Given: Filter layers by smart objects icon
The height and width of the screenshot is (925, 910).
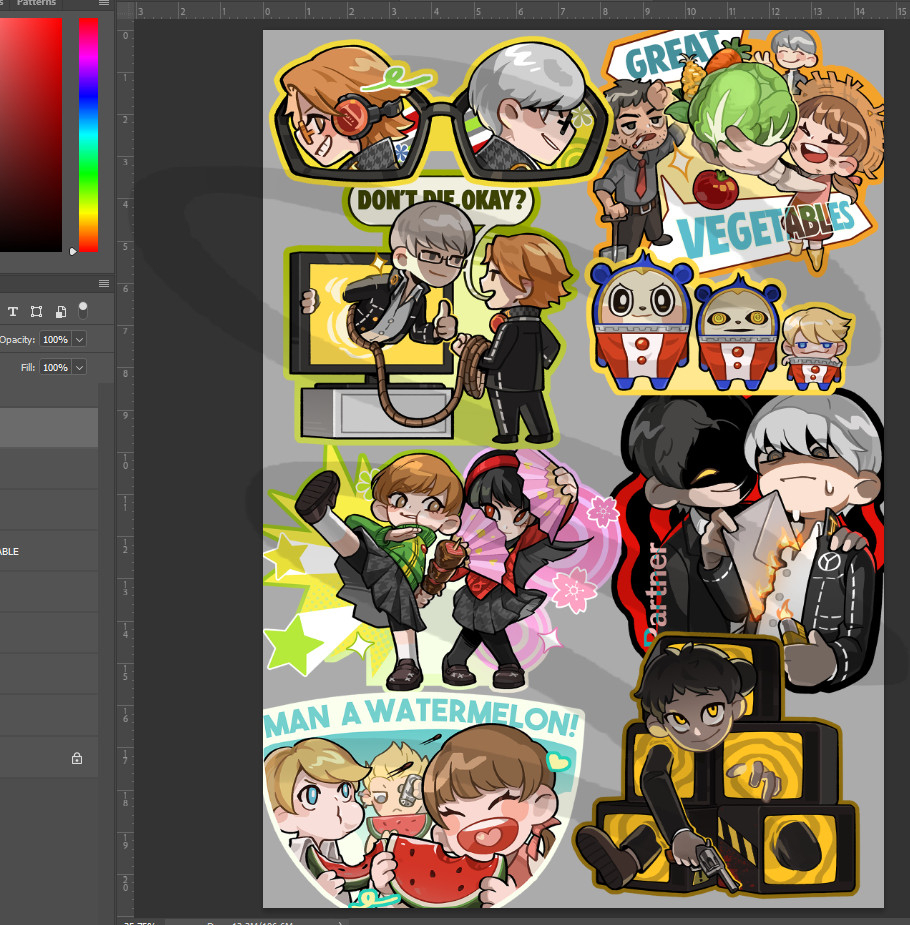Looking at the screenshot, I should point(60,311).
